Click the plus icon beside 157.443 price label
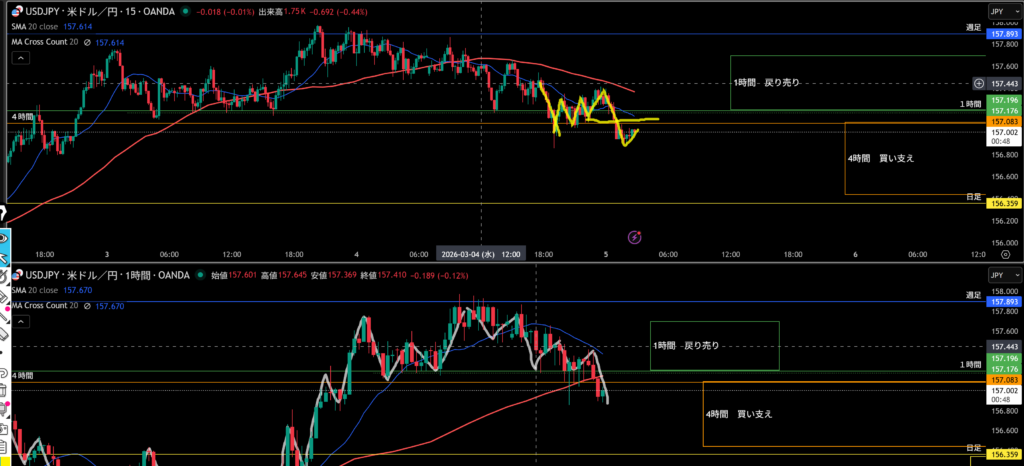This screenshot has width=1024, height=466. coord(979,84)
